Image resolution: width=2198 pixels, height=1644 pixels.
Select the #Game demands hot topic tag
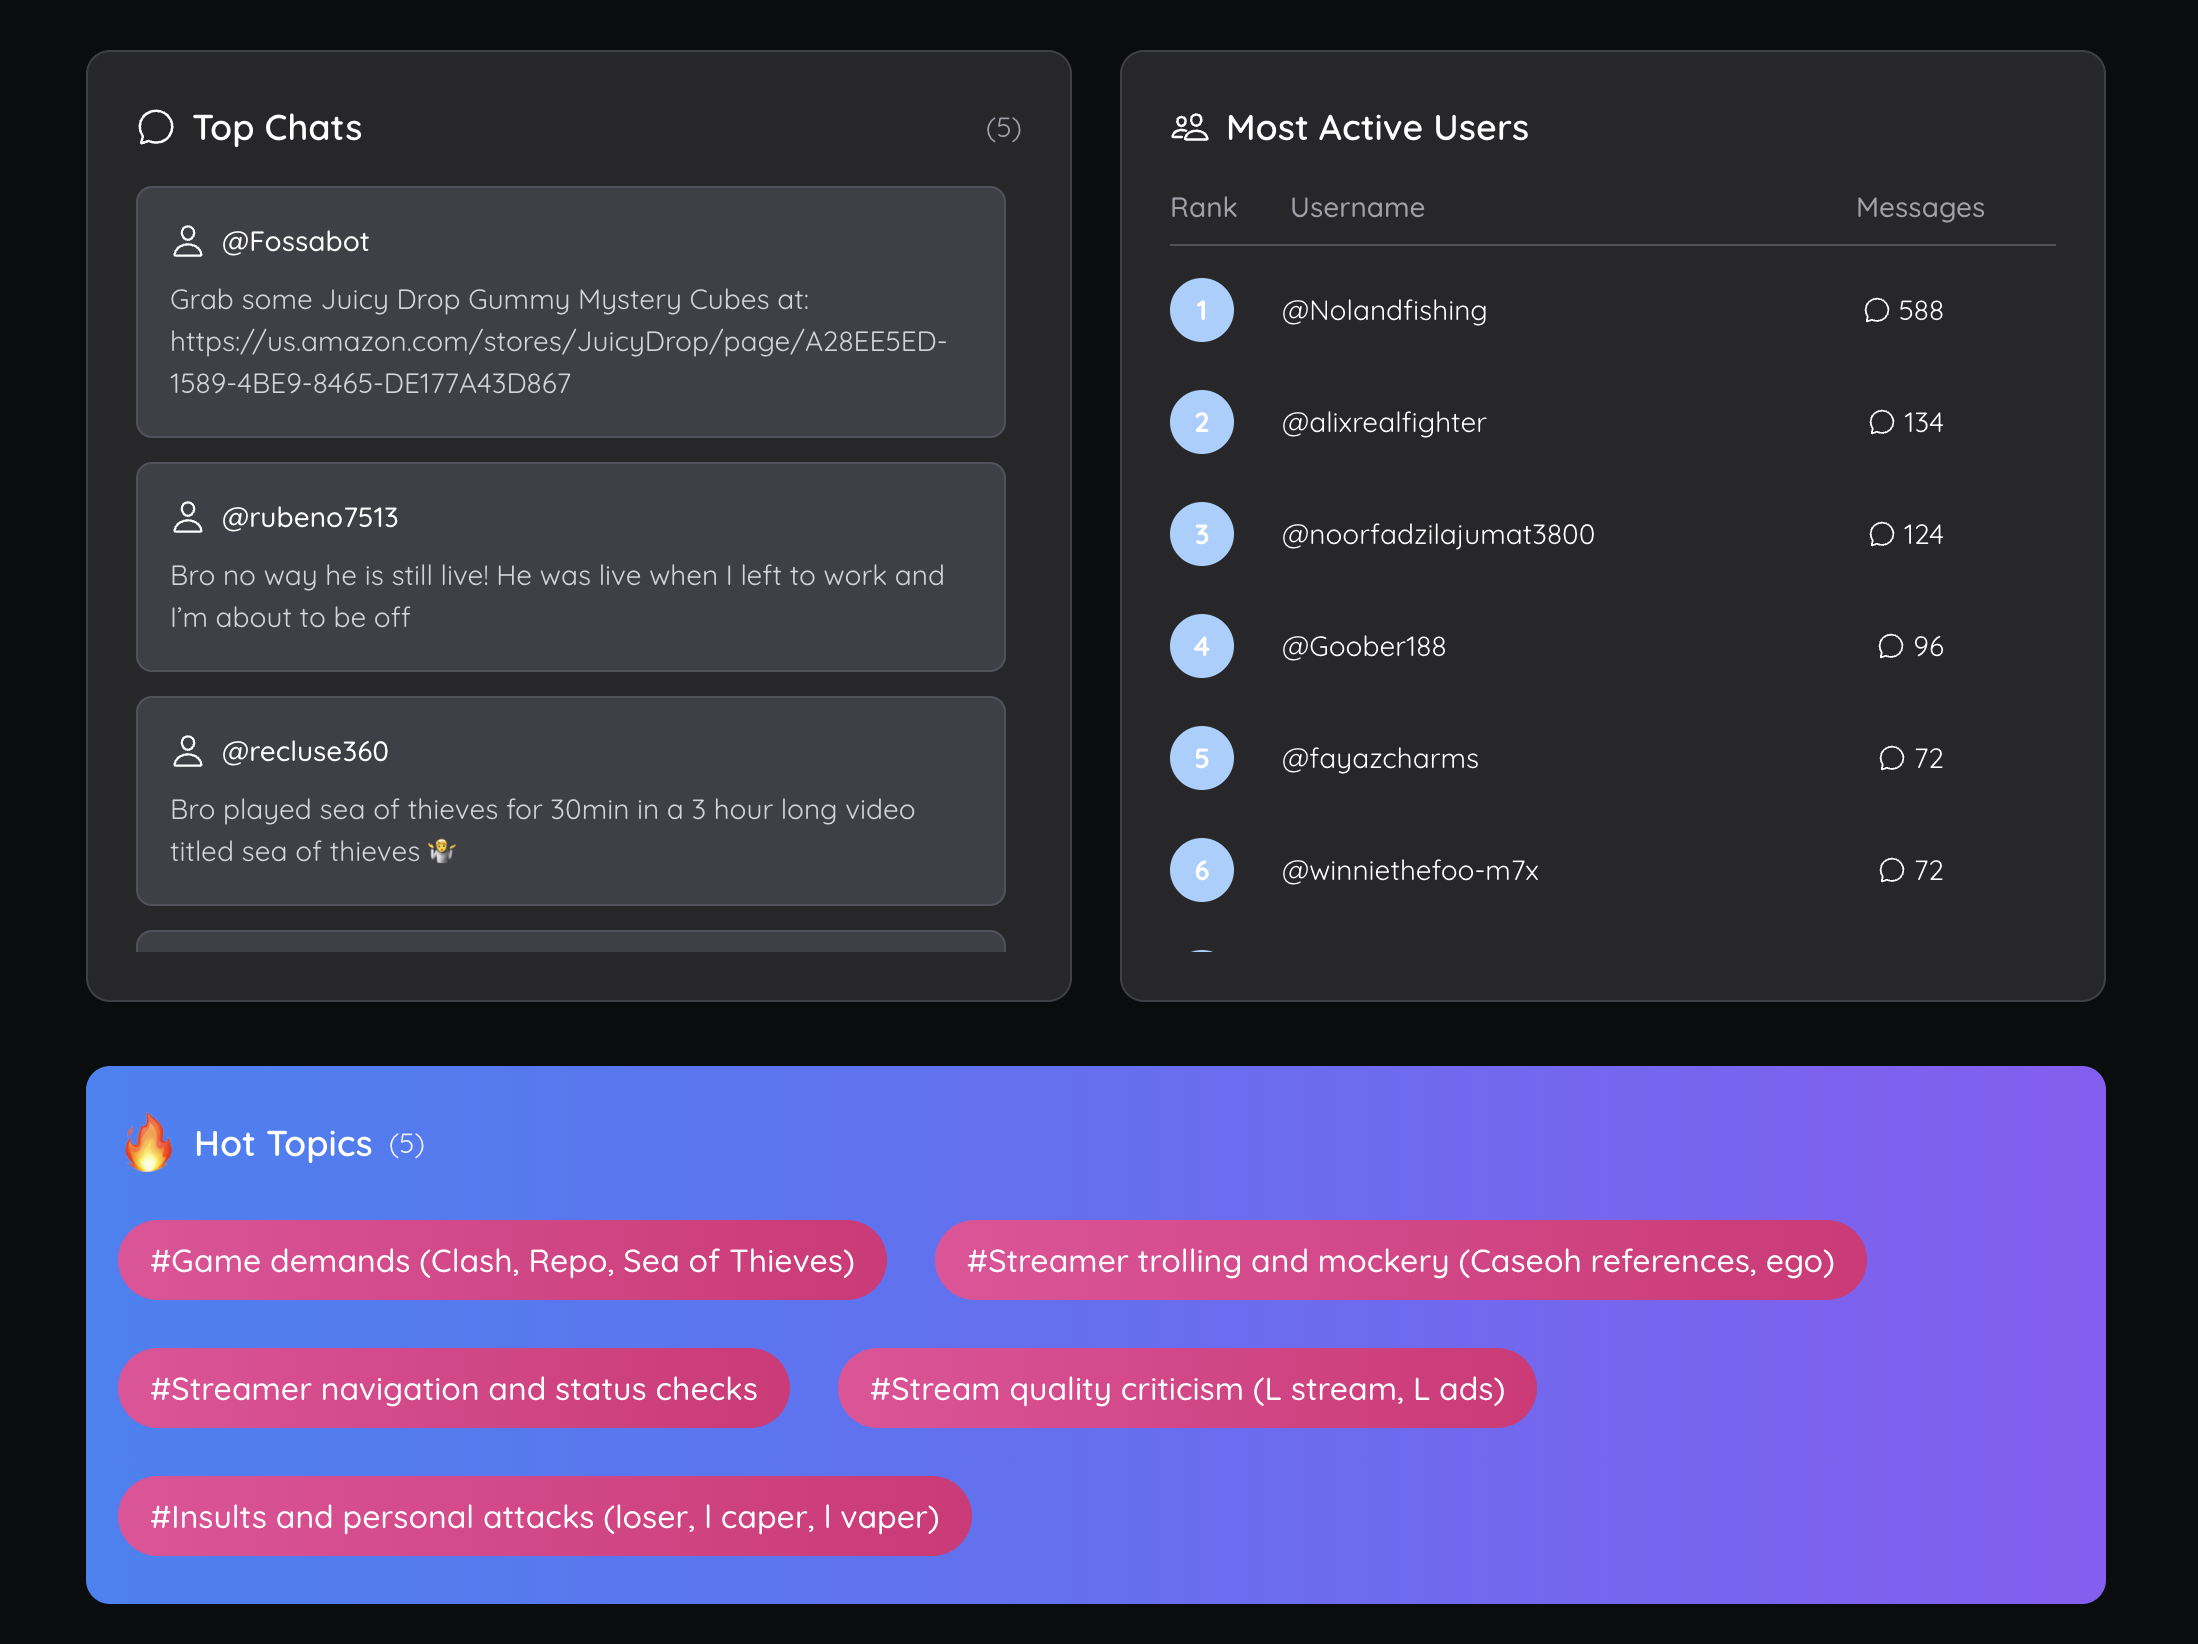[502, 1260]
